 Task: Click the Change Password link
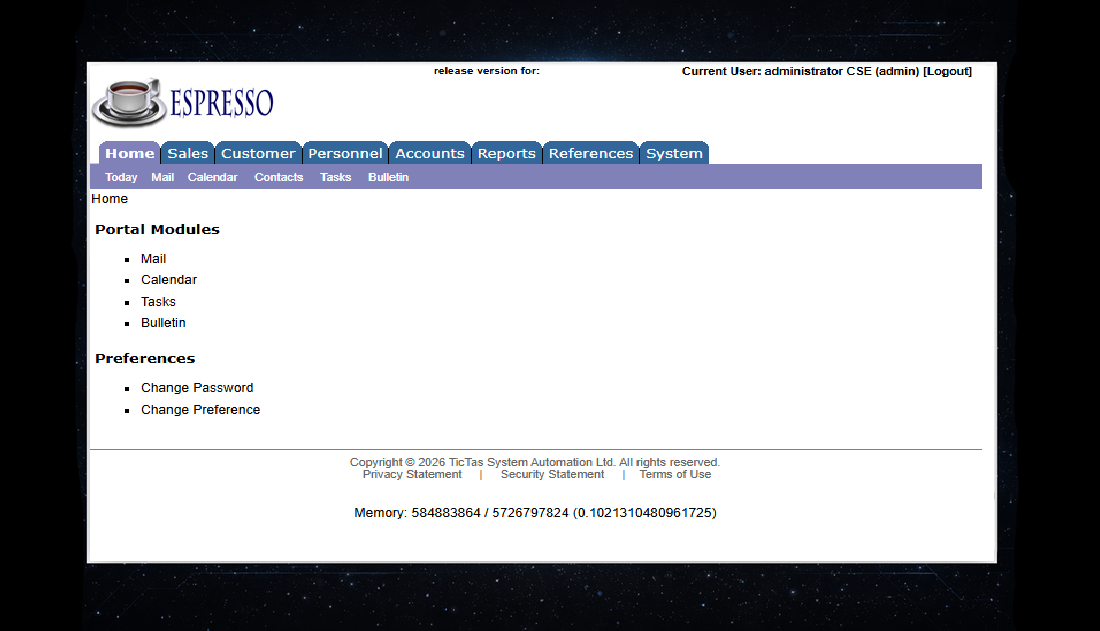point(197,387)
